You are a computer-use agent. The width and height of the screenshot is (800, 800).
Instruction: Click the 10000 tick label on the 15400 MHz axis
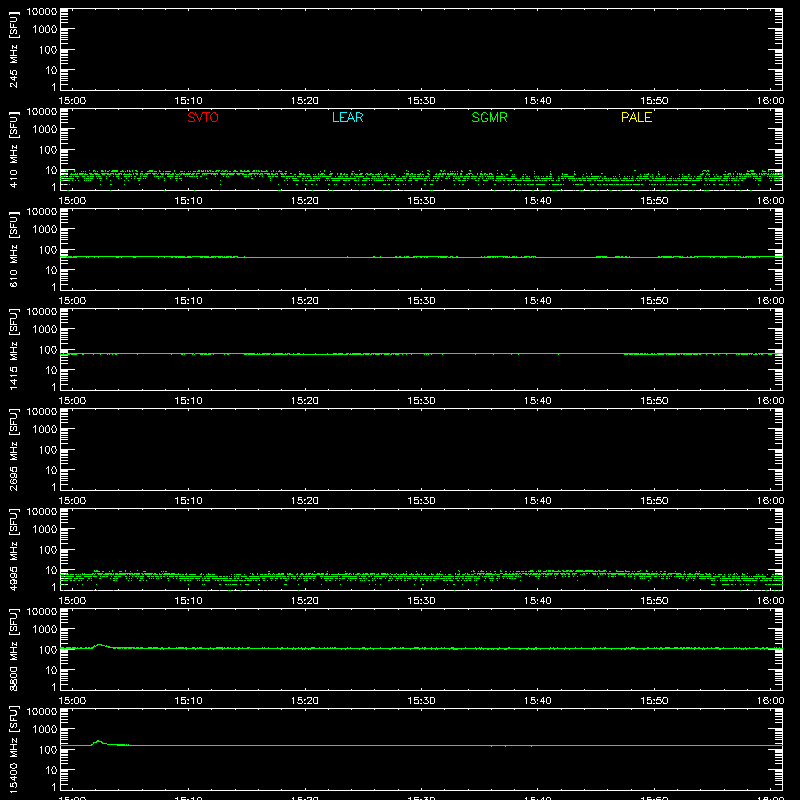[x=42, y=712]
